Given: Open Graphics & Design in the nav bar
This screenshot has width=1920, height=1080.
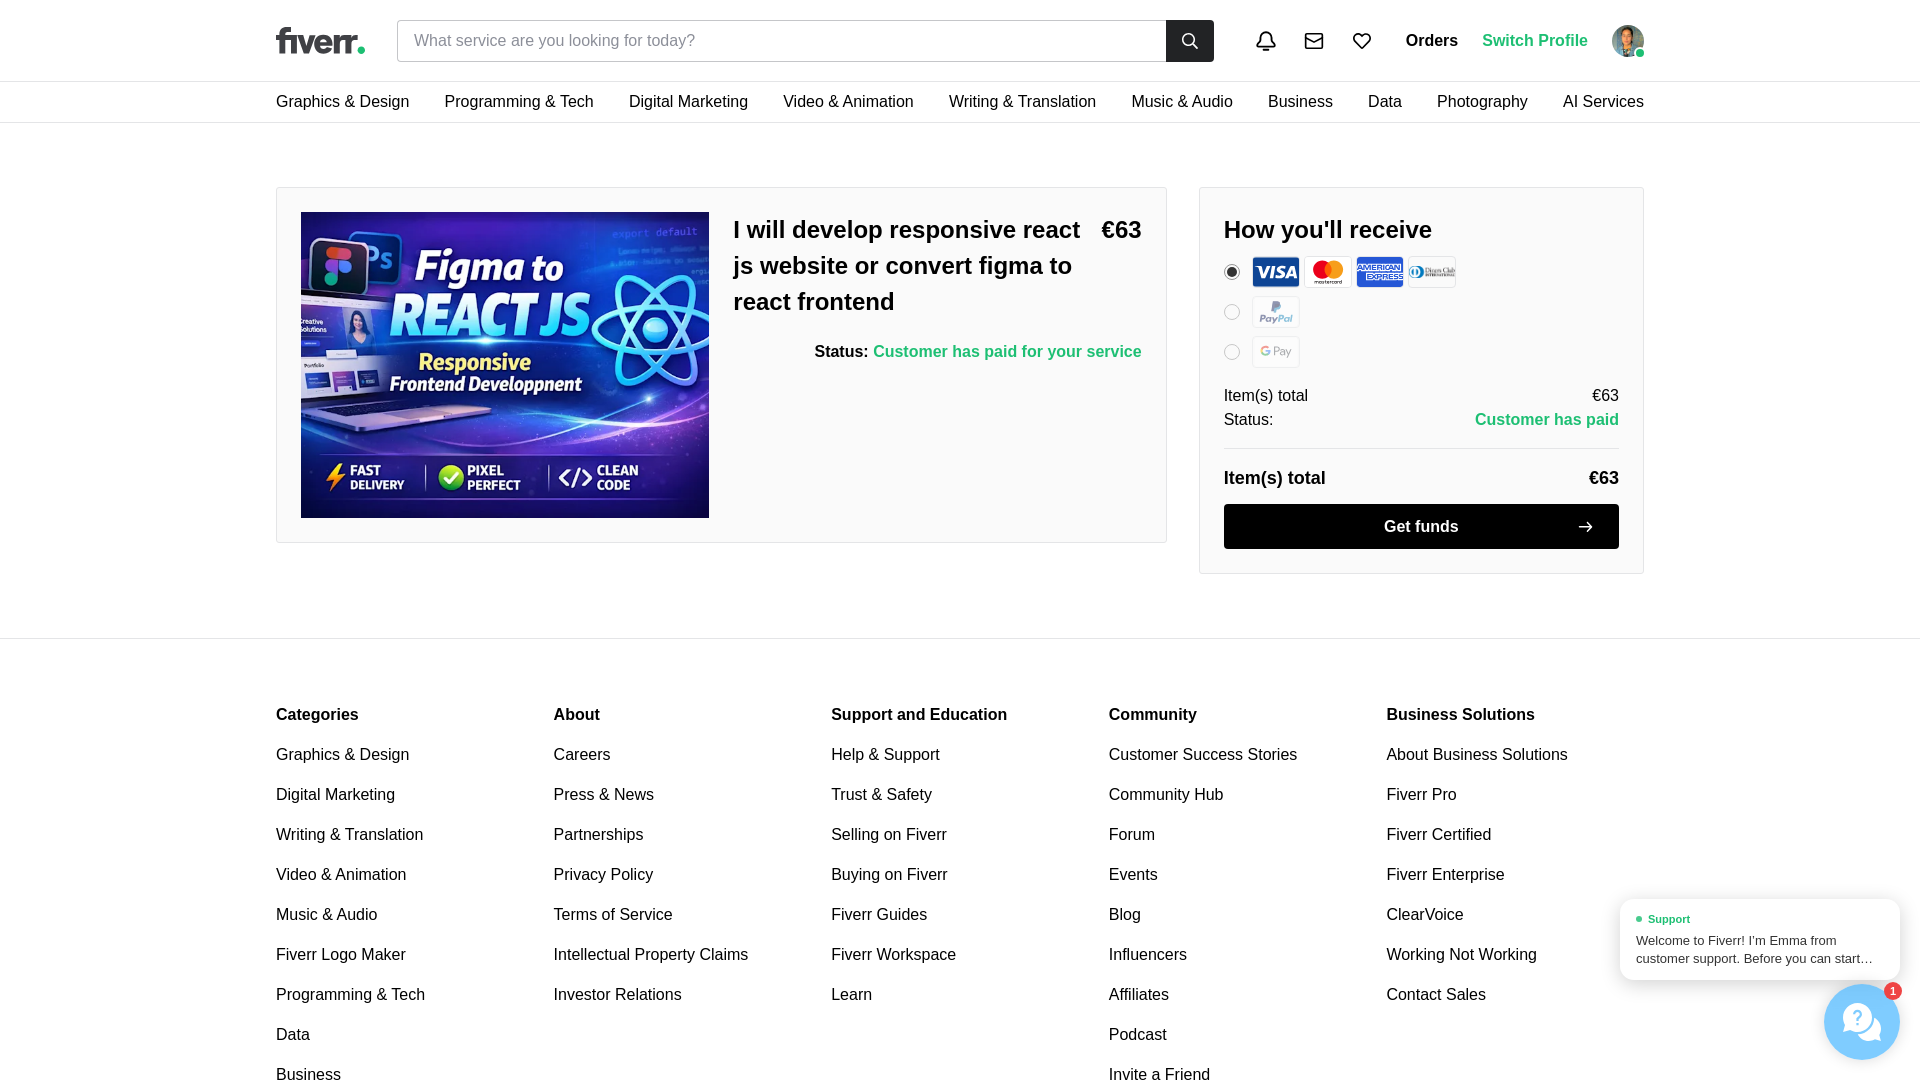Looking at the screenshot, I should [x=342, y=102].
